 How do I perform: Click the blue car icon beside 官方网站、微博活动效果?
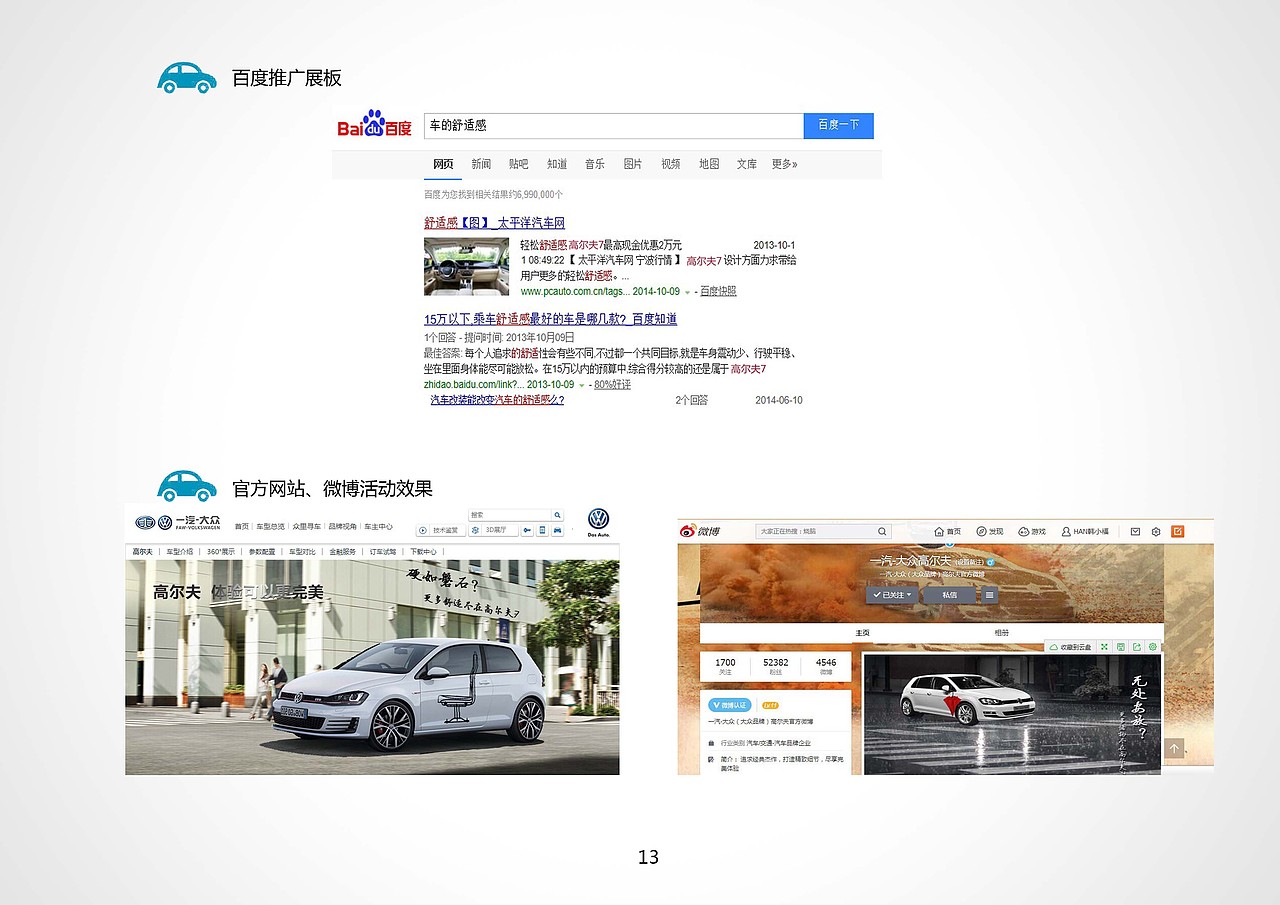pyautogui.click(x=187, y=485)
